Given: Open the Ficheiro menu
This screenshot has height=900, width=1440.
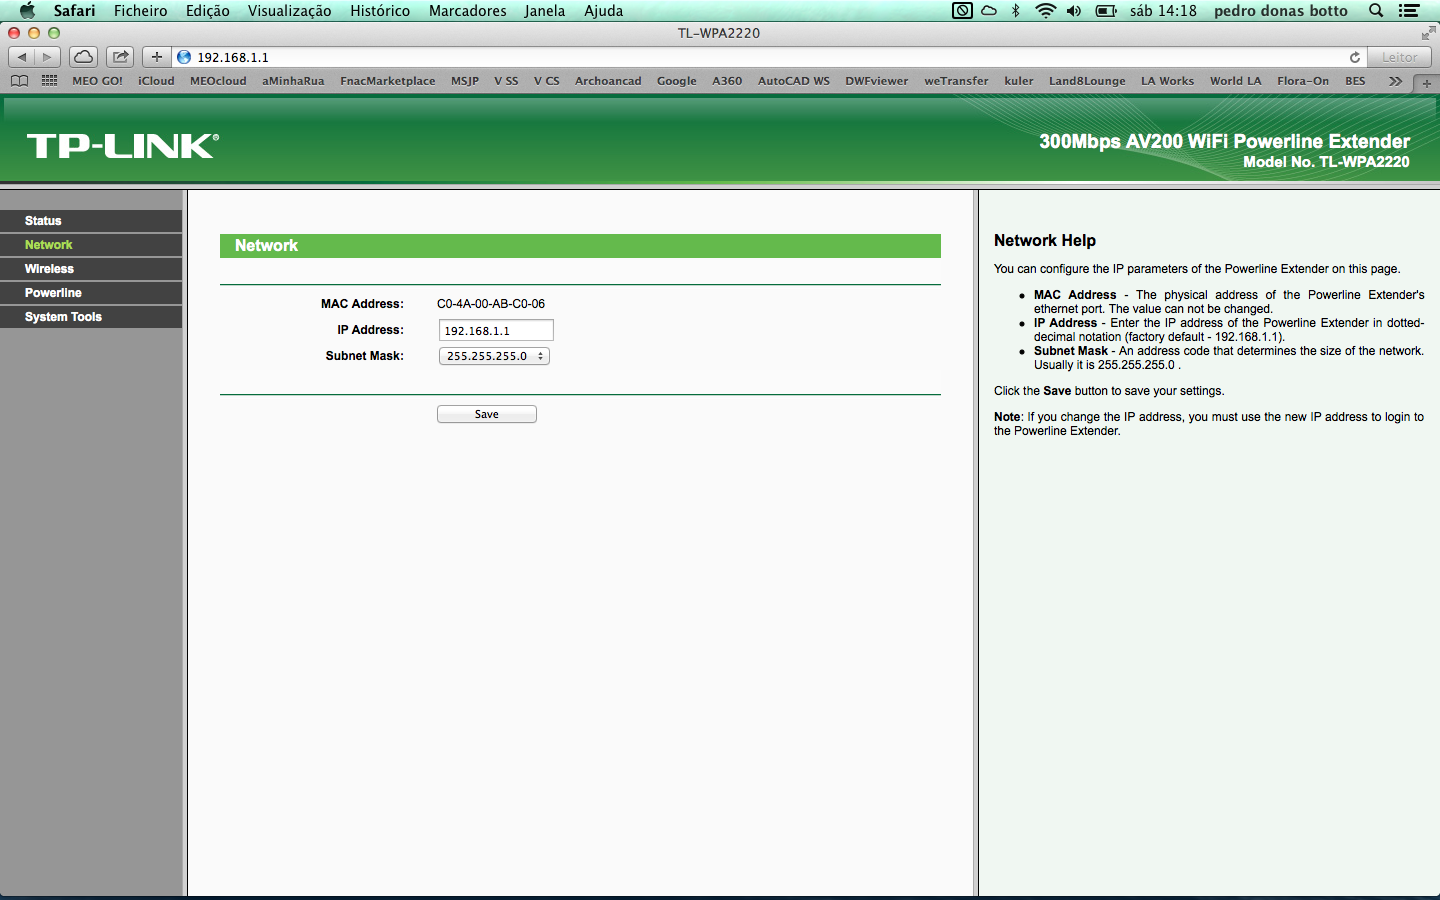Looking at the screenshot, I should (x=141, y=11).
